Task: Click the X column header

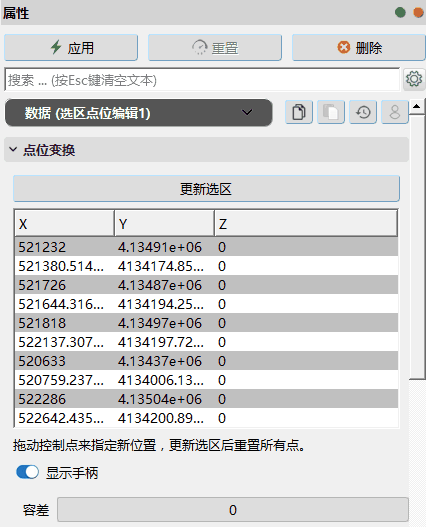Action: tap(65, 224)
